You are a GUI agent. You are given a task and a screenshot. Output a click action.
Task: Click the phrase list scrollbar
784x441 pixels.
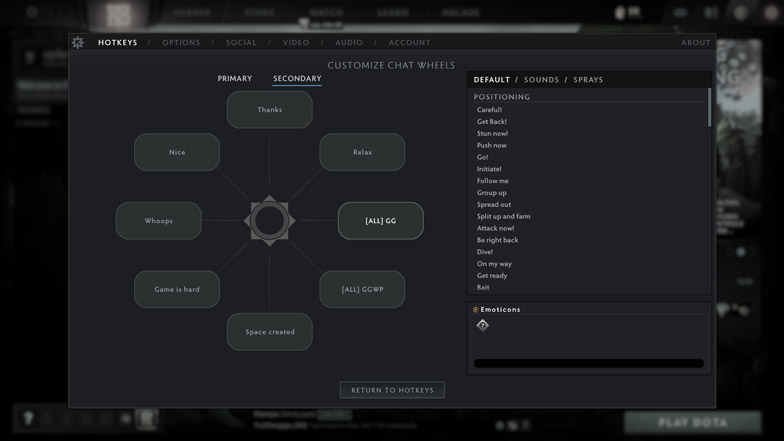709,108
